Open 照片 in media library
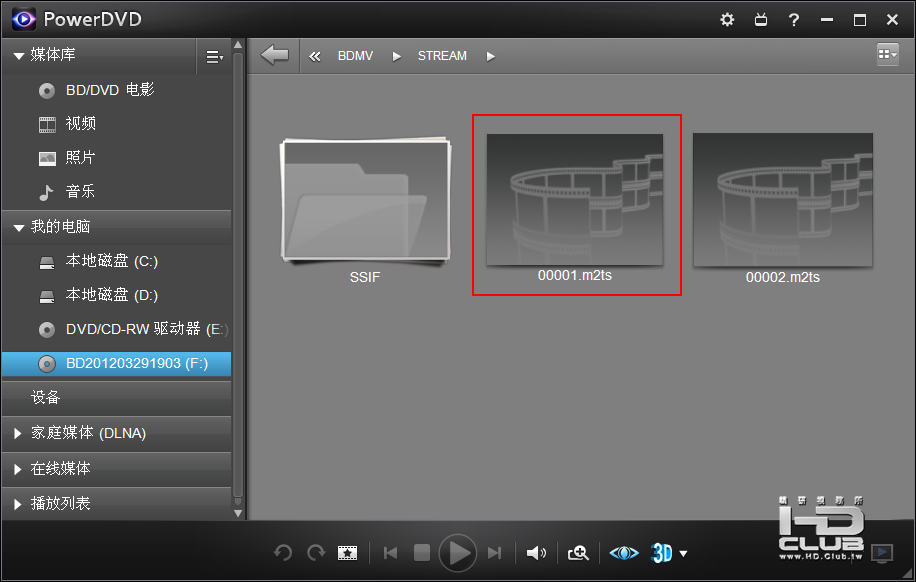The image size is (916, 582). tap(80, 158)
